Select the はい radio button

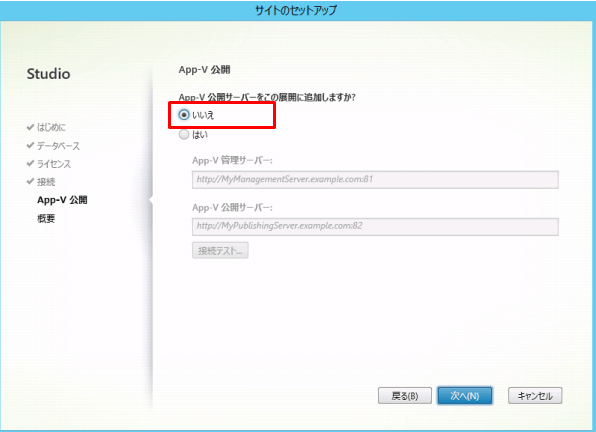point(184,135)
